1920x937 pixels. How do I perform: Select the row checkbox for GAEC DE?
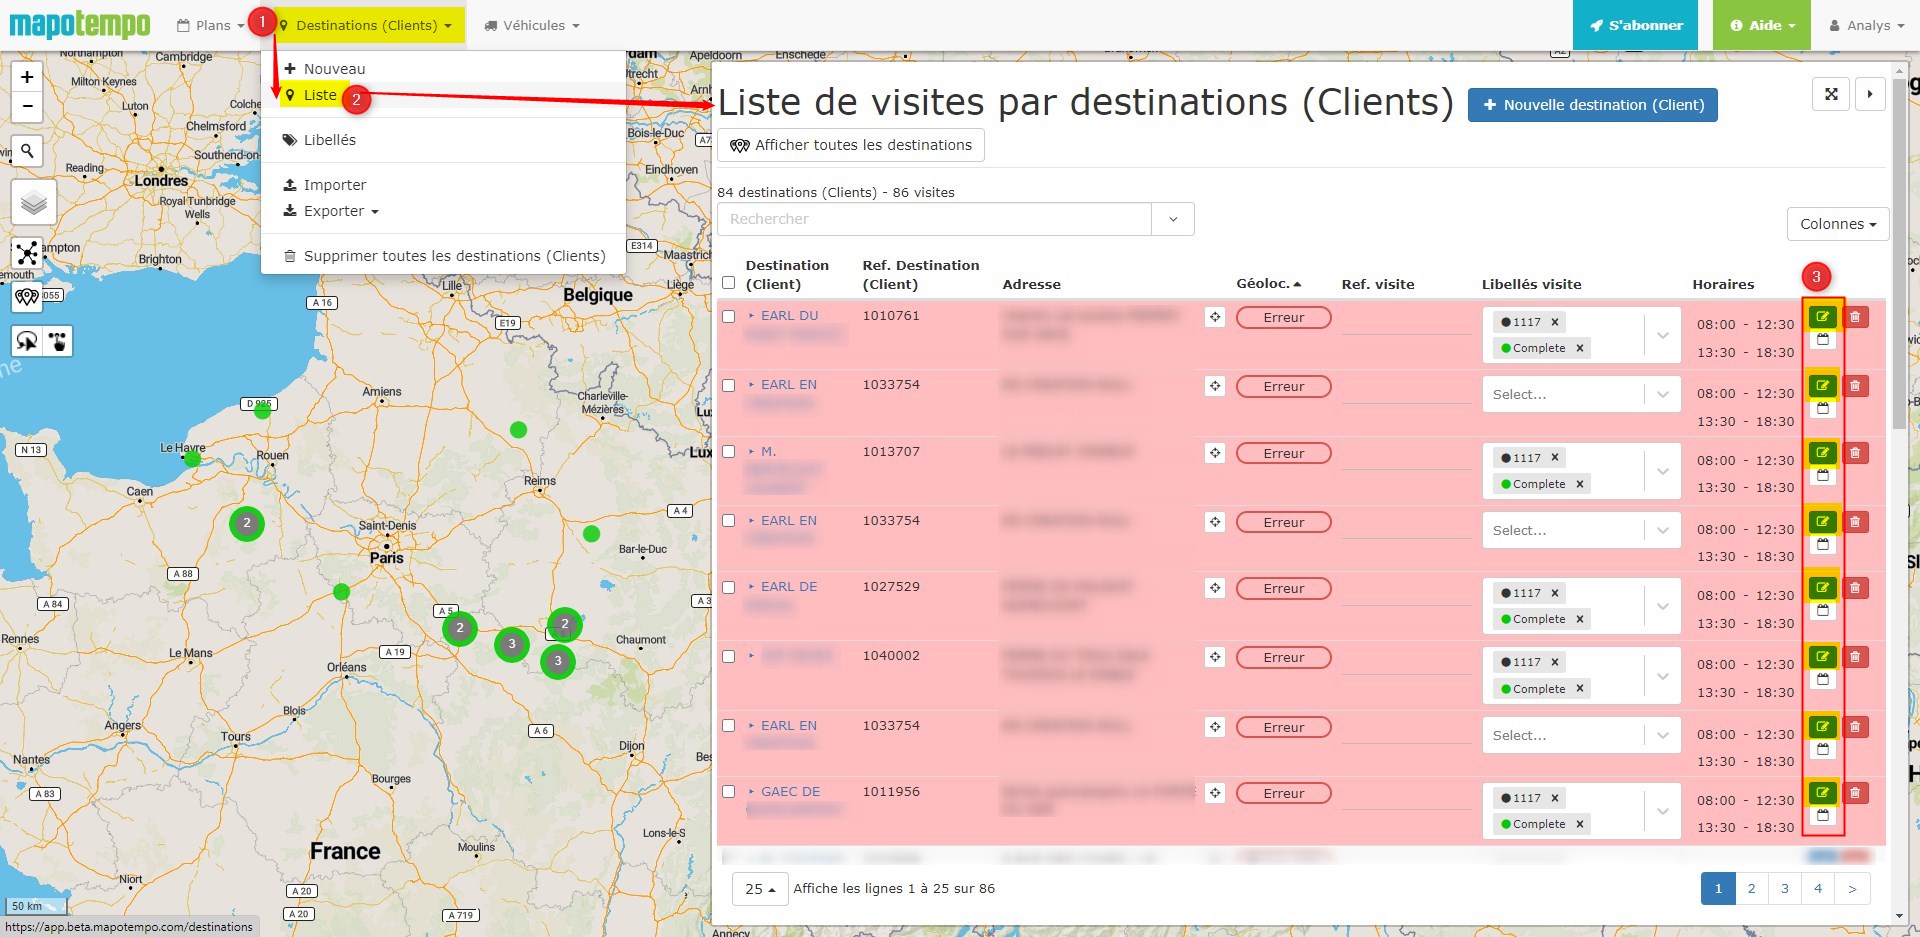(729, 792)
